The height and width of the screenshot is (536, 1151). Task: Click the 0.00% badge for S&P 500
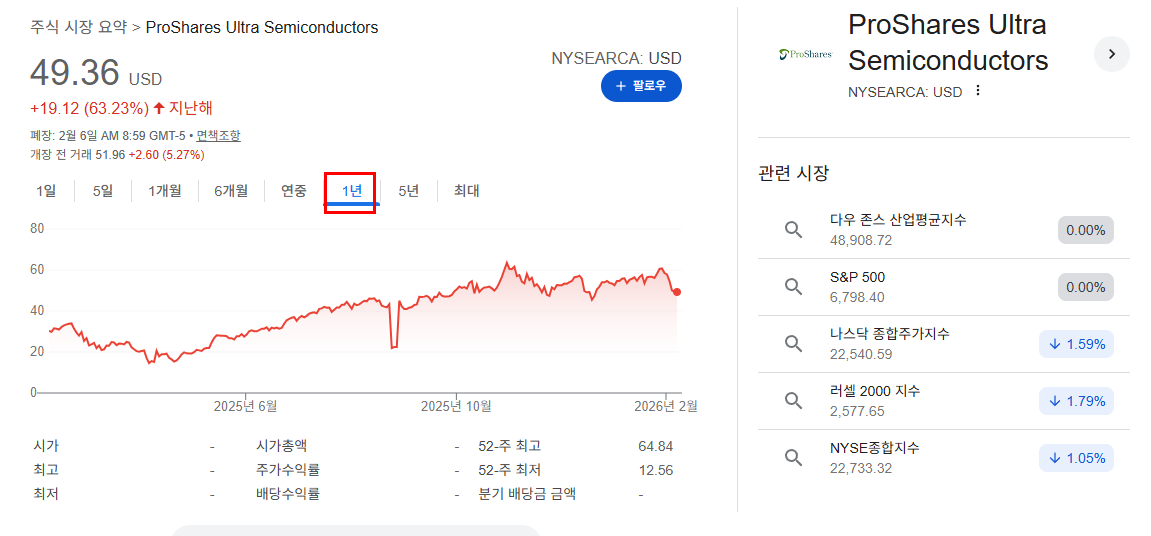[x=1086, y=287]
